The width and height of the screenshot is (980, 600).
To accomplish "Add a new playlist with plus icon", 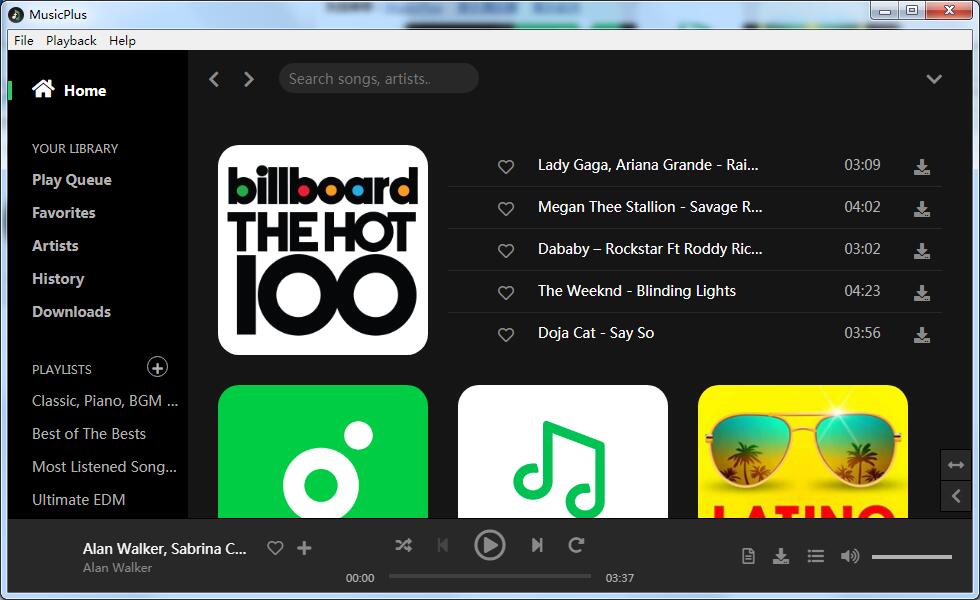I will 157,367.
